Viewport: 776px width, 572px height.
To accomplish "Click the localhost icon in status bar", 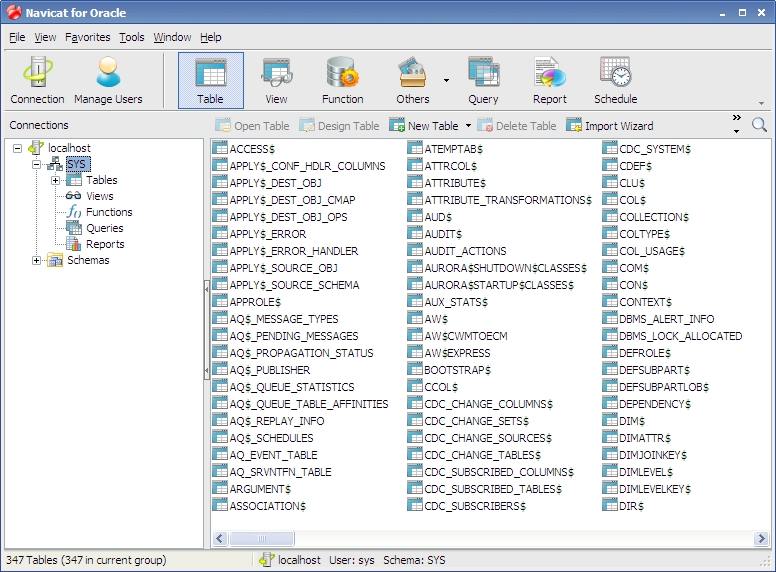I will 267,560.
